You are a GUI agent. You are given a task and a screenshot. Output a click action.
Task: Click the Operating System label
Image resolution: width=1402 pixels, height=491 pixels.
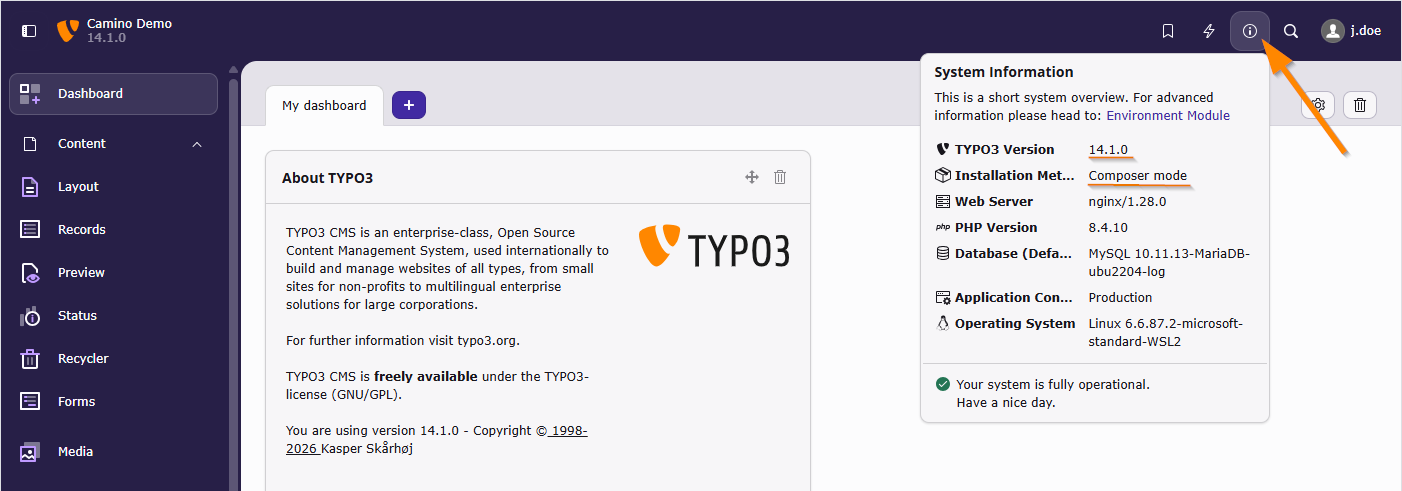[1015, 323]
